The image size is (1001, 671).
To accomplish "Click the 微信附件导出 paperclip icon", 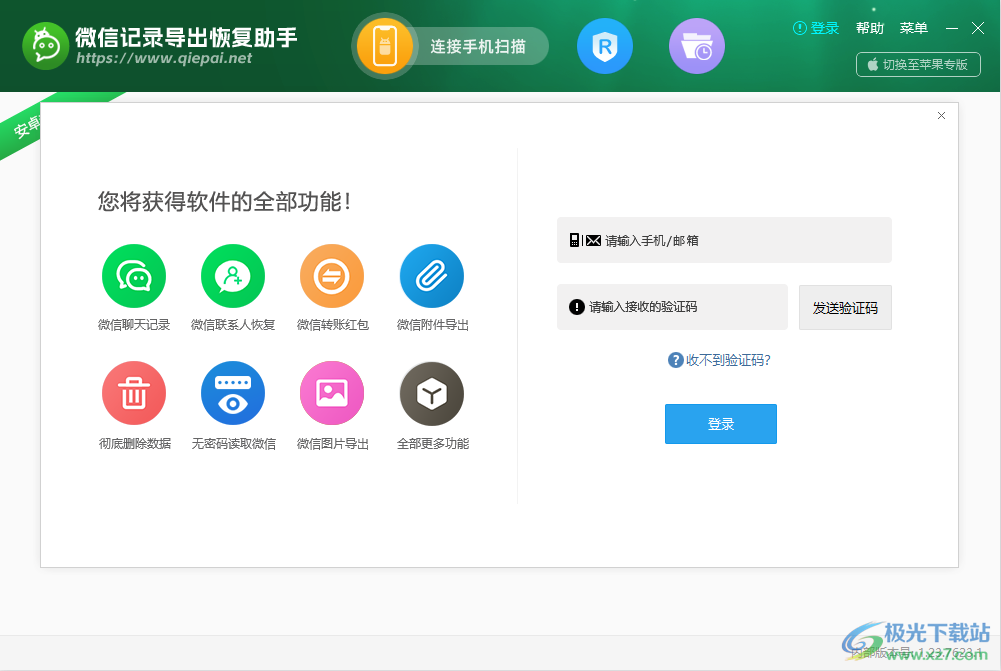I will coord(432,276).
